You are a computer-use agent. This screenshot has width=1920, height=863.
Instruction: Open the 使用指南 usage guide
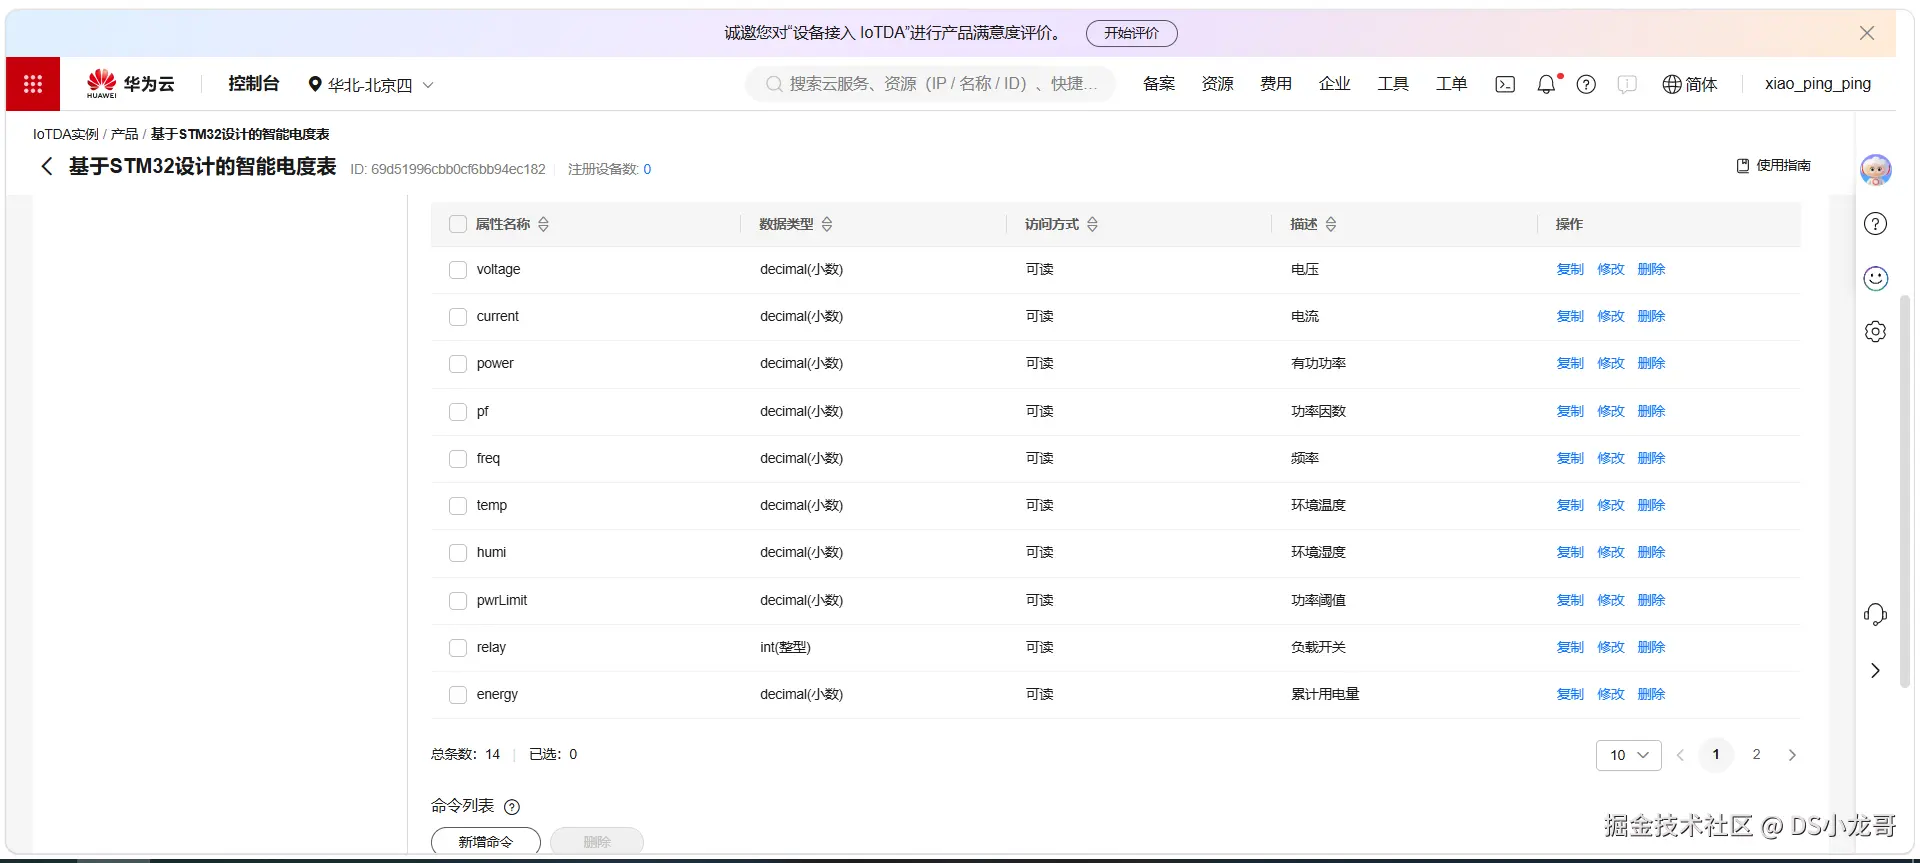[x=1774, y=165]
